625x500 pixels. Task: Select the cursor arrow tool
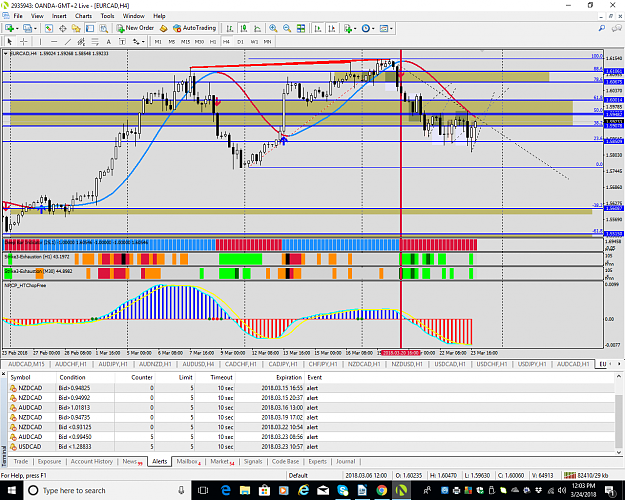pos(10,41)
